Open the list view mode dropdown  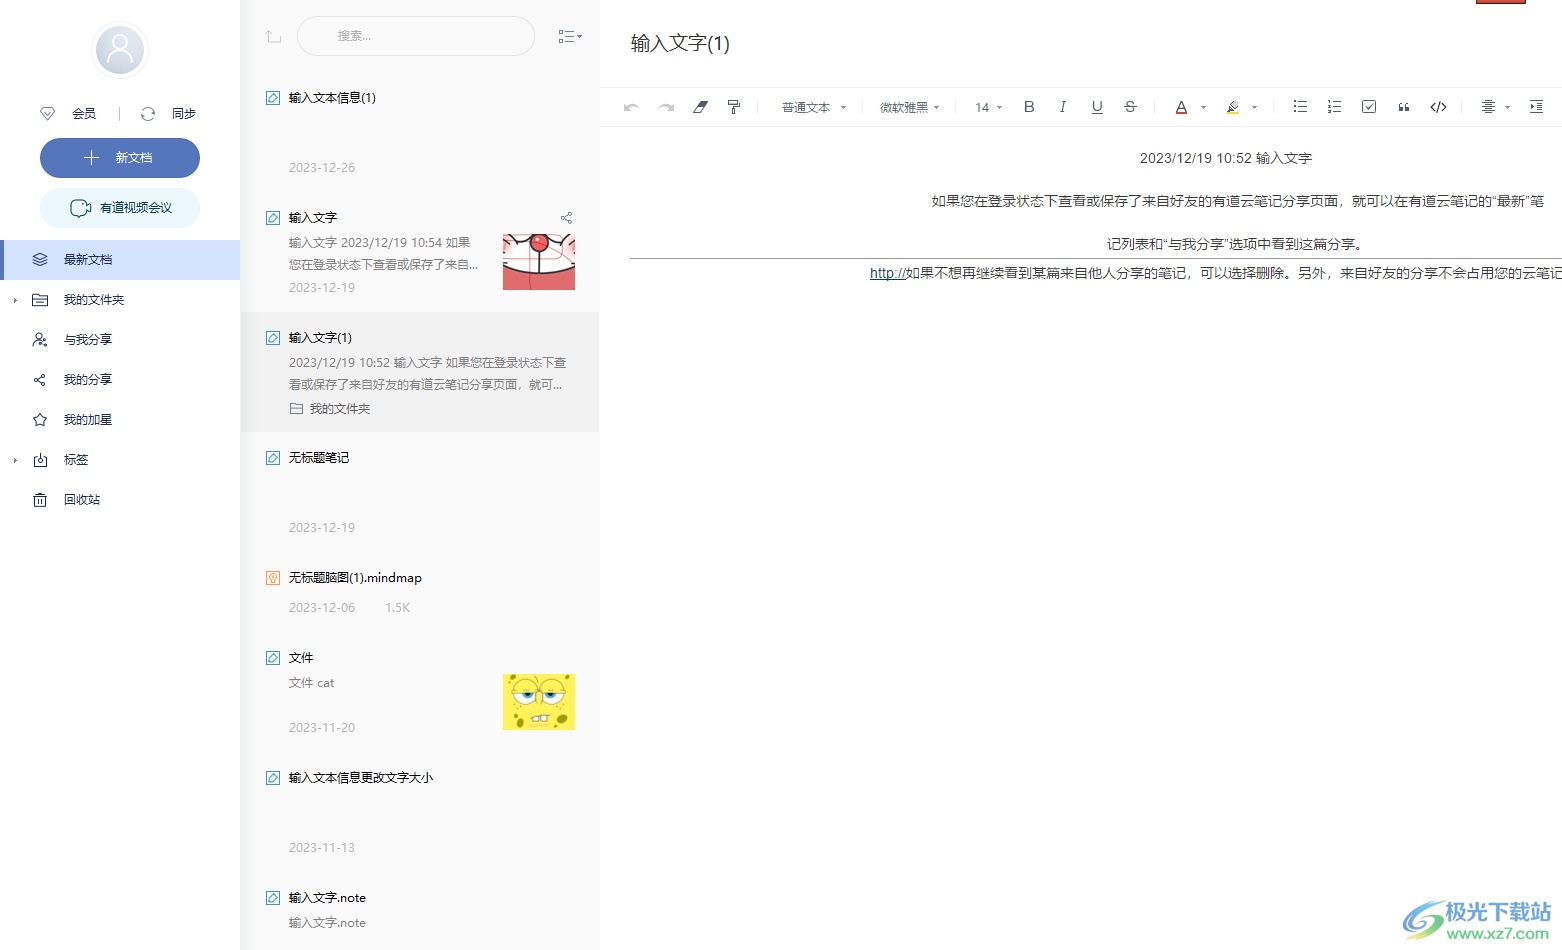570,36
